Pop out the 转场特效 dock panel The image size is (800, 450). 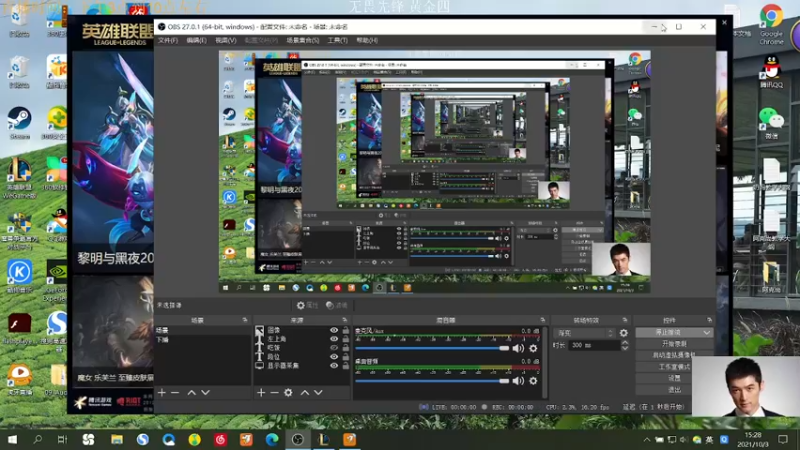click(625, 320)
